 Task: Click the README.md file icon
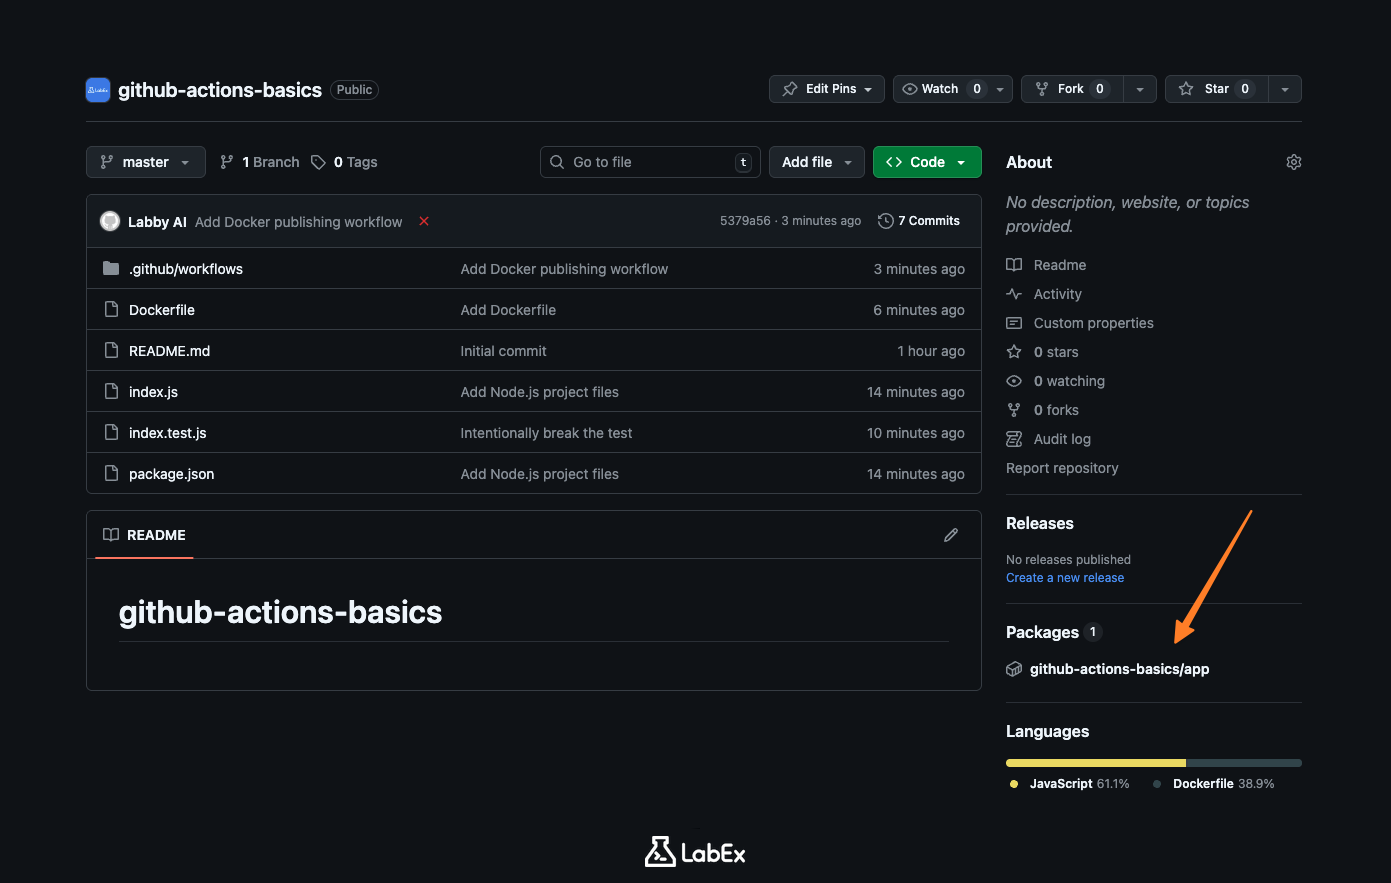pyautogui.click(x=111, y=351)
